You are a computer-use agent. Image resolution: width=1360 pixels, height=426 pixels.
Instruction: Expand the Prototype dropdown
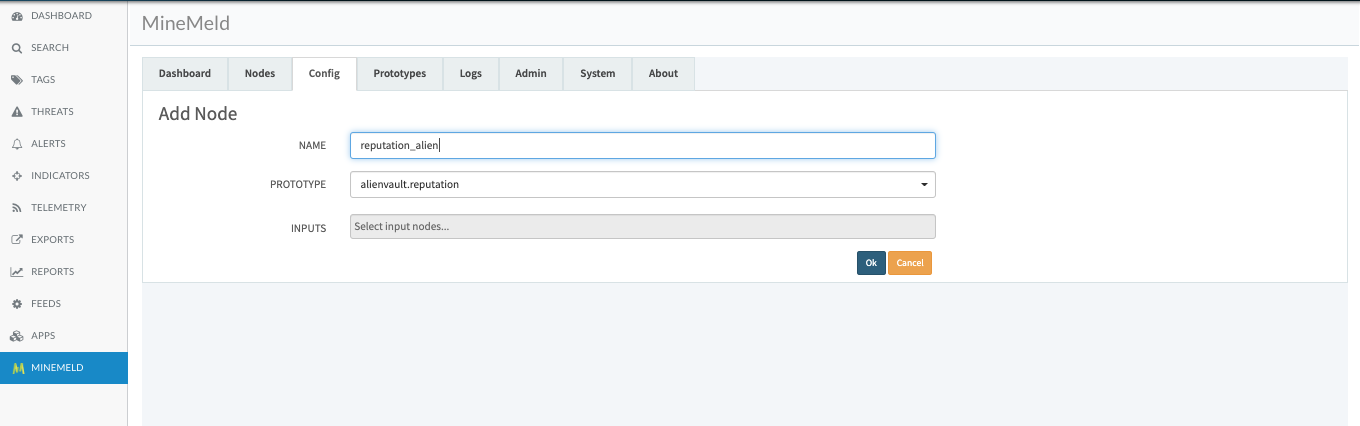tap(642, 185)
